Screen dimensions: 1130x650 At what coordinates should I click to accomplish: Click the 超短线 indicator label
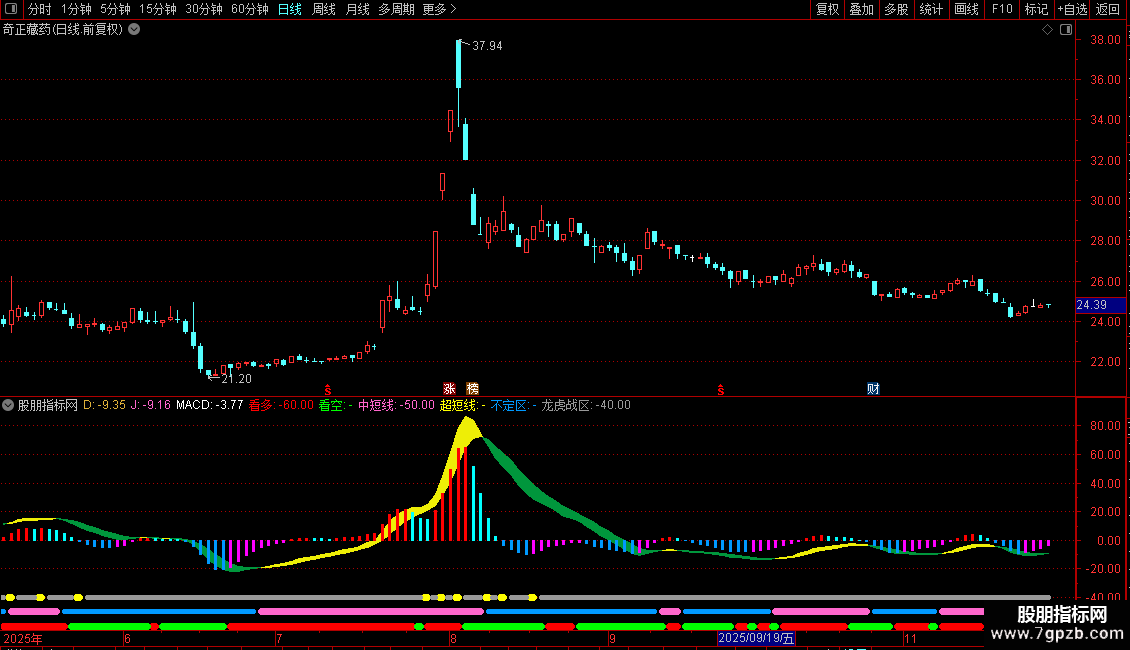[x=459, y=406]
